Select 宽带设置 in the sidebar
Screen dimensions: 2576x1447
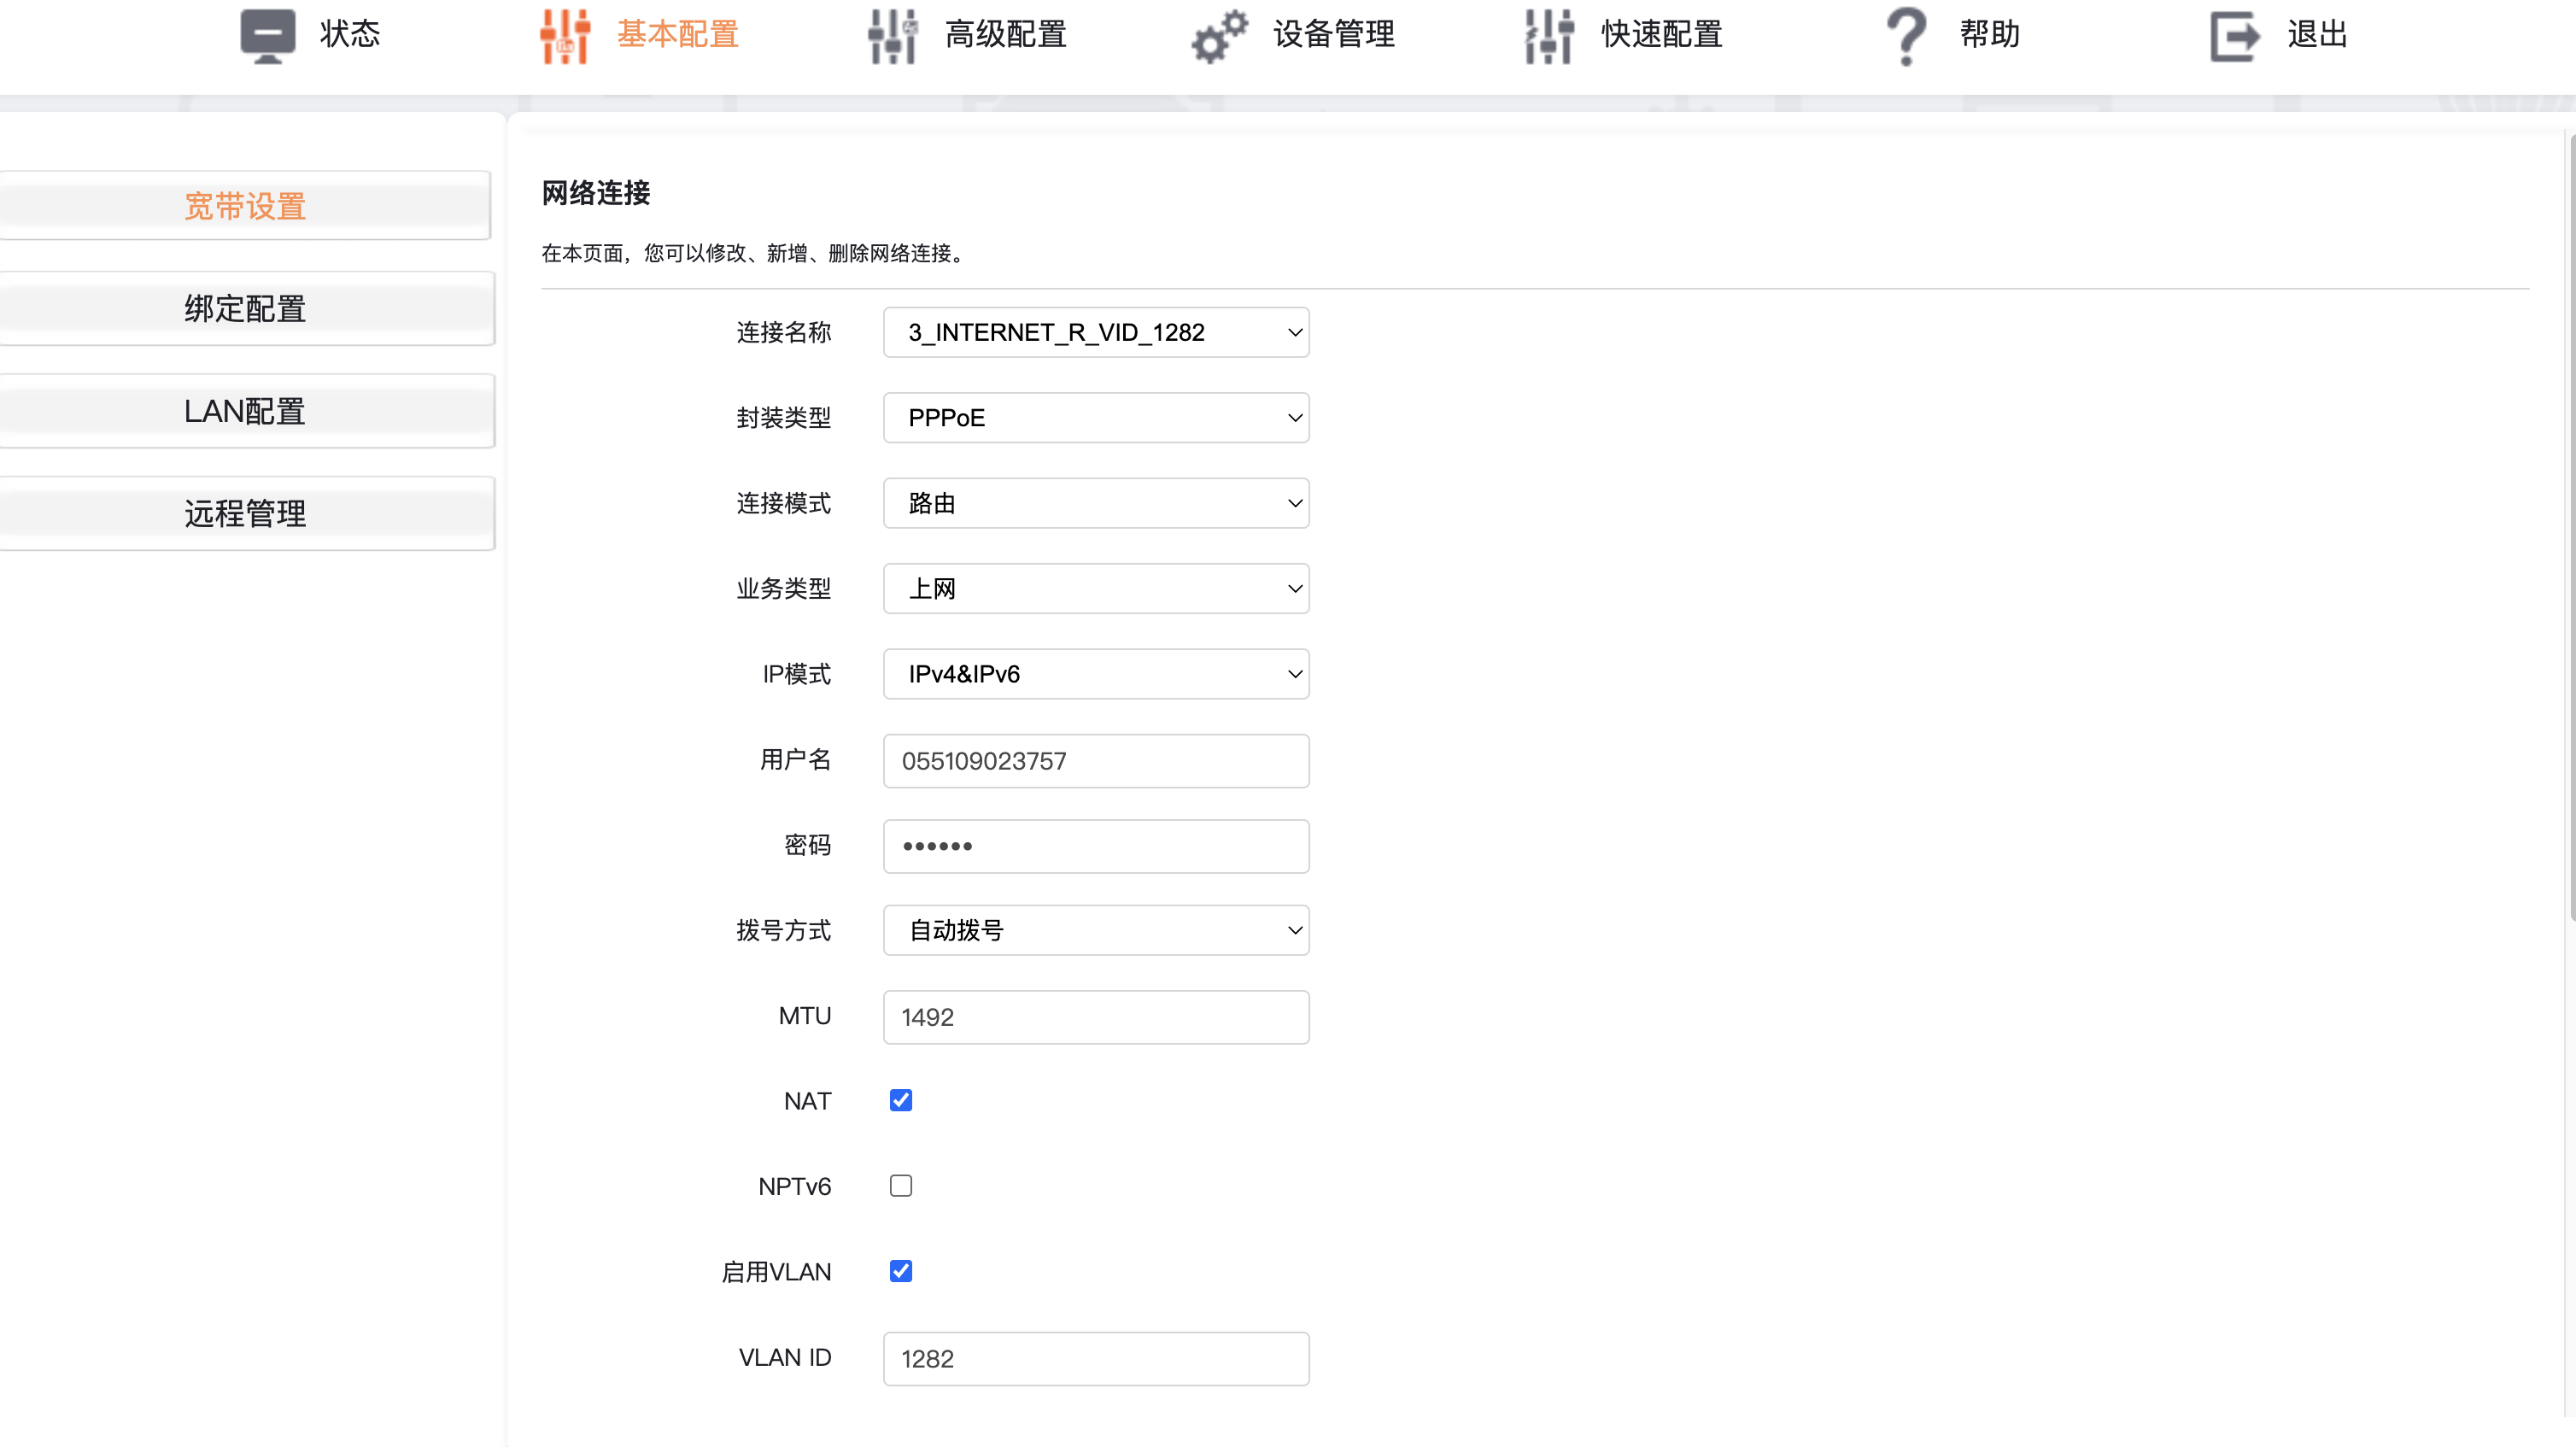(245, 206)
